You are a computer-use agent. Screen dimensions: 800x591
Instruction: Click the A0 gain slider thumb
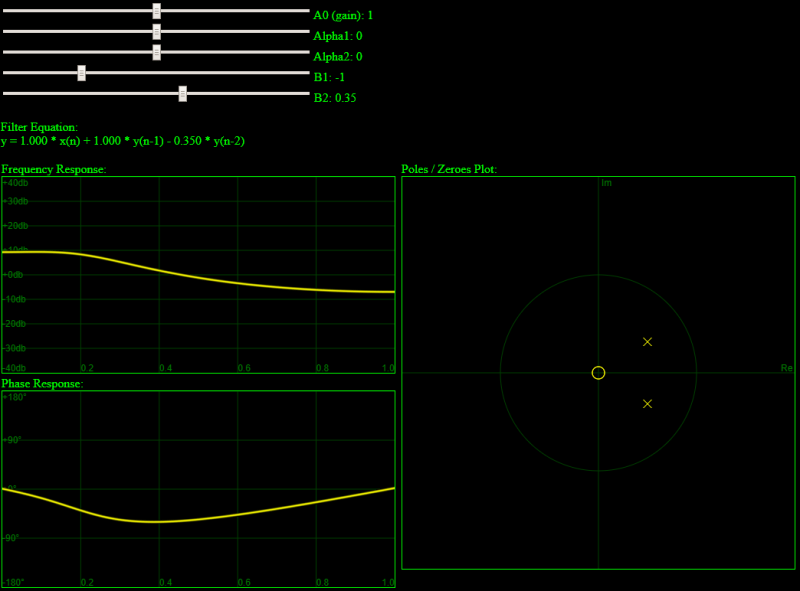(157, 11)
